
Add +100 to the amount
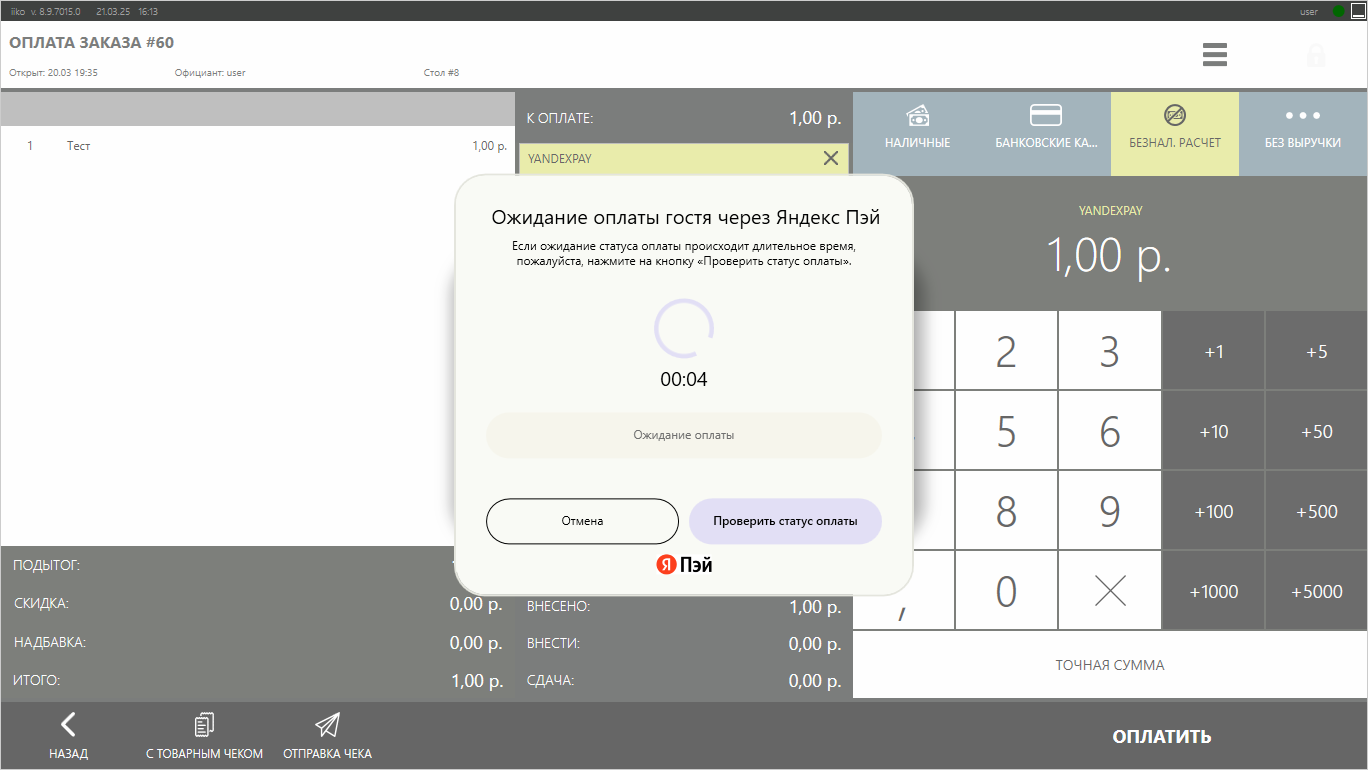1214,511
